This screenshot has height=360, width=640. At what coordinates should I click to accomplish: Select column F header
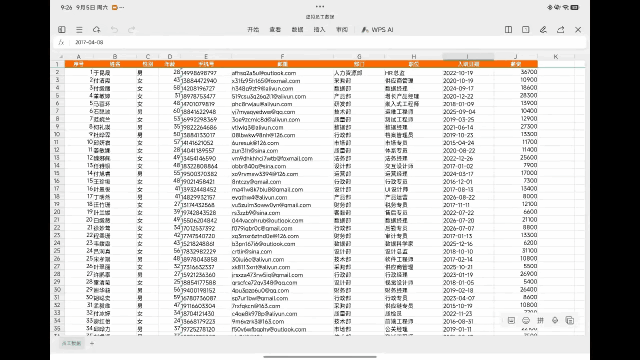282,57
